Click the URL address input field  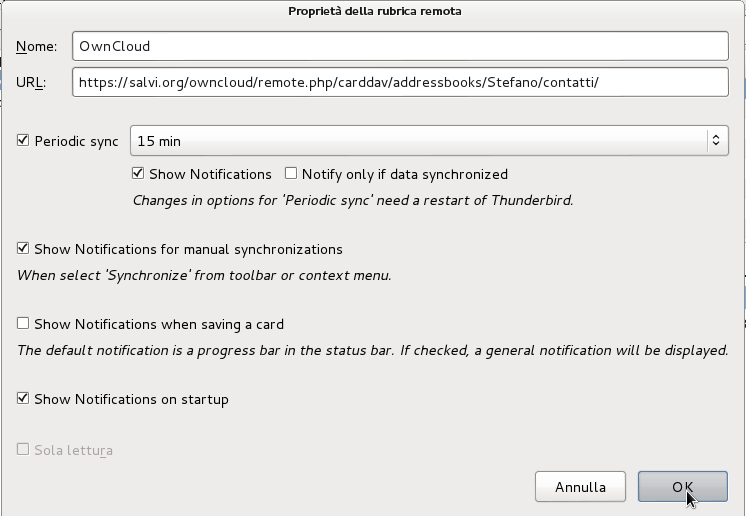pyautogui.click(x=400, y=82)
